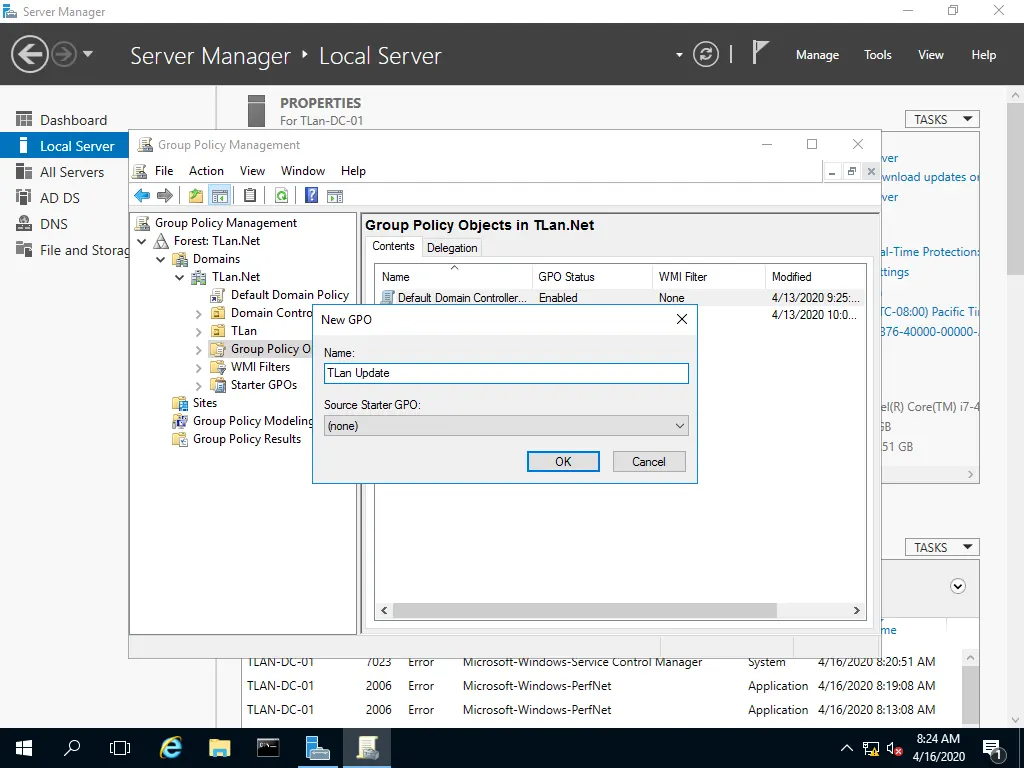Open the Action menu
This screenshot has width=1024, height=768.
pyautogui.click(x=206, y=170)
